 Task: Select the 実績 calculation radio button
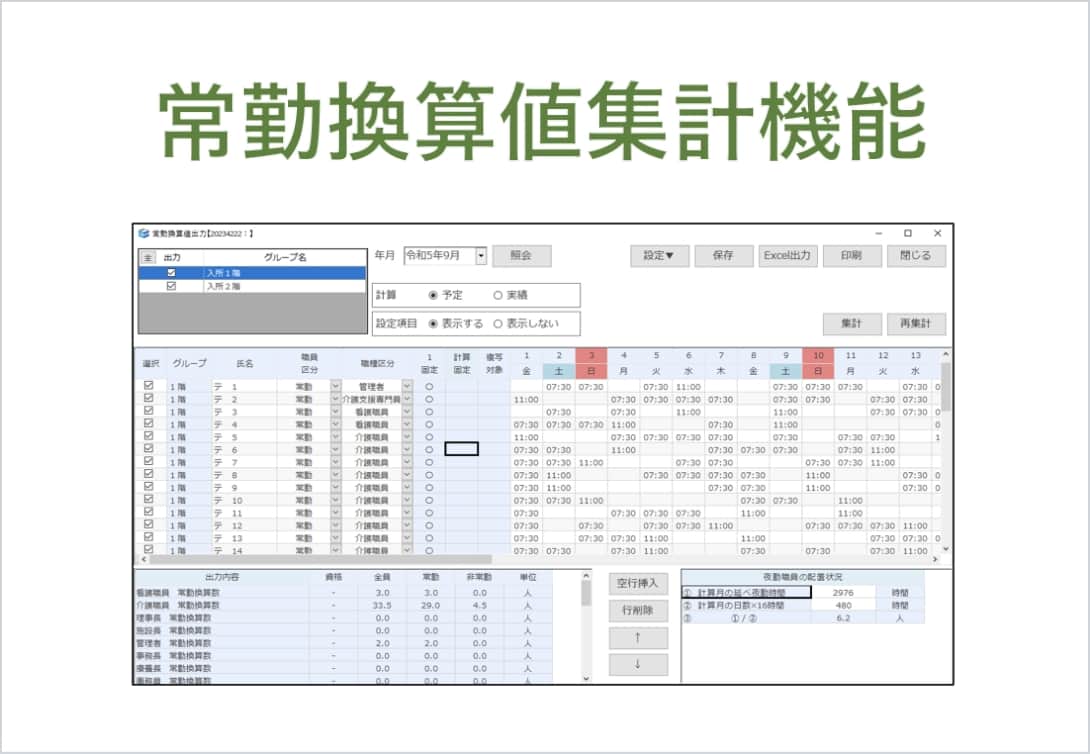pos(498,295)
